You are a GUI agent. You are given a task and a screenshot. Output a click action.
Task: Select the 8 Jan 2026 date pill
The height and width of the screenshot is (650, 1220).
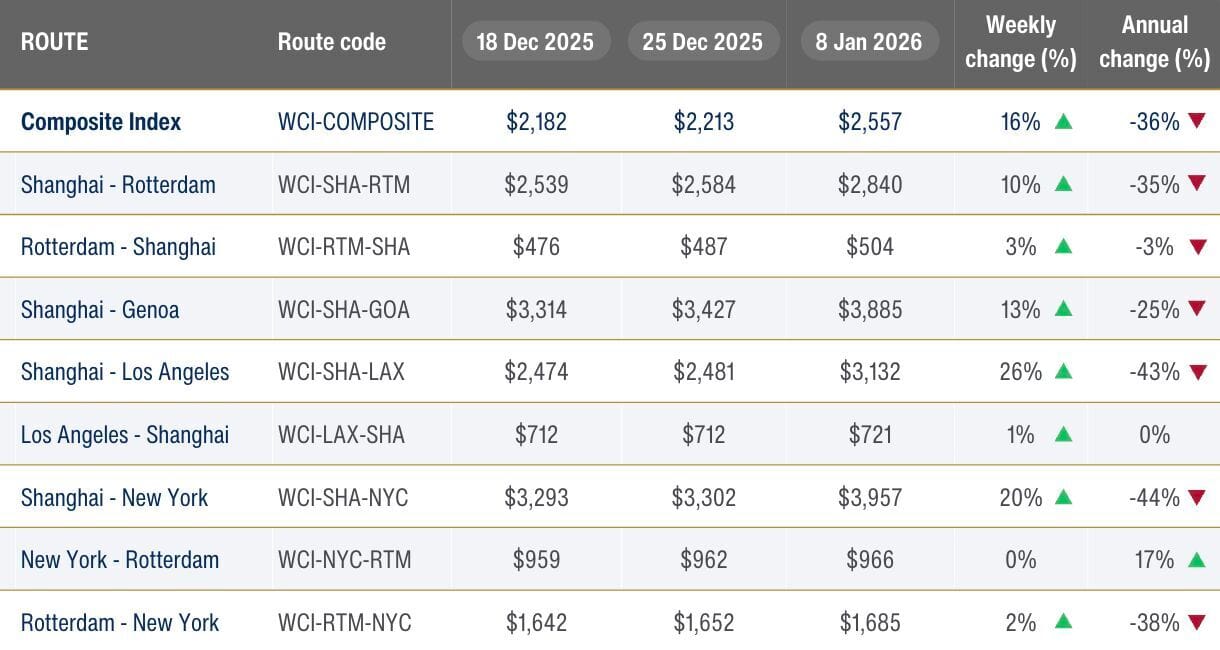tap(870, 42)
